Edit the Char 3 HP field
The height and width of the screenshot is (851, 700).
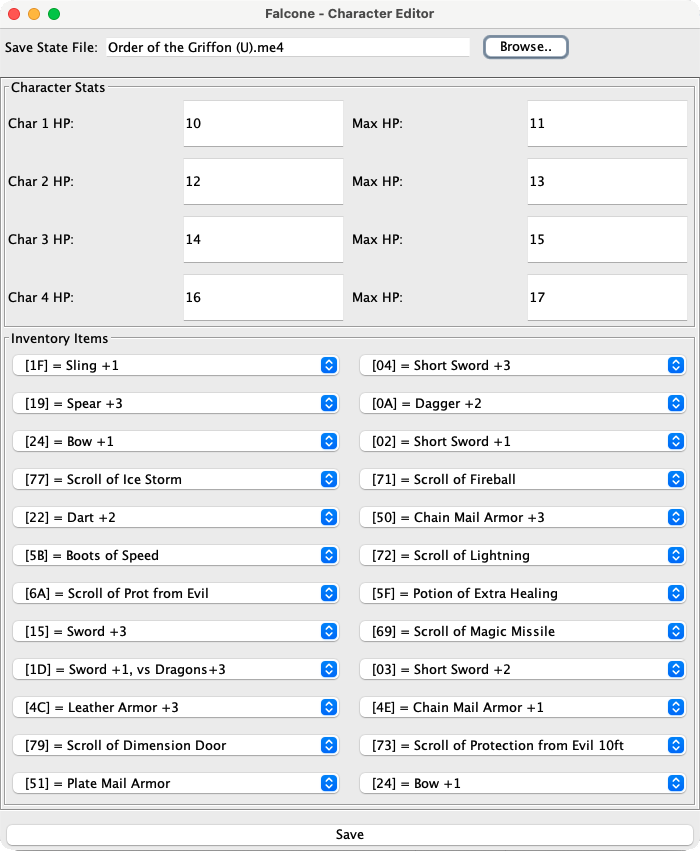click(x=263, y=239)
